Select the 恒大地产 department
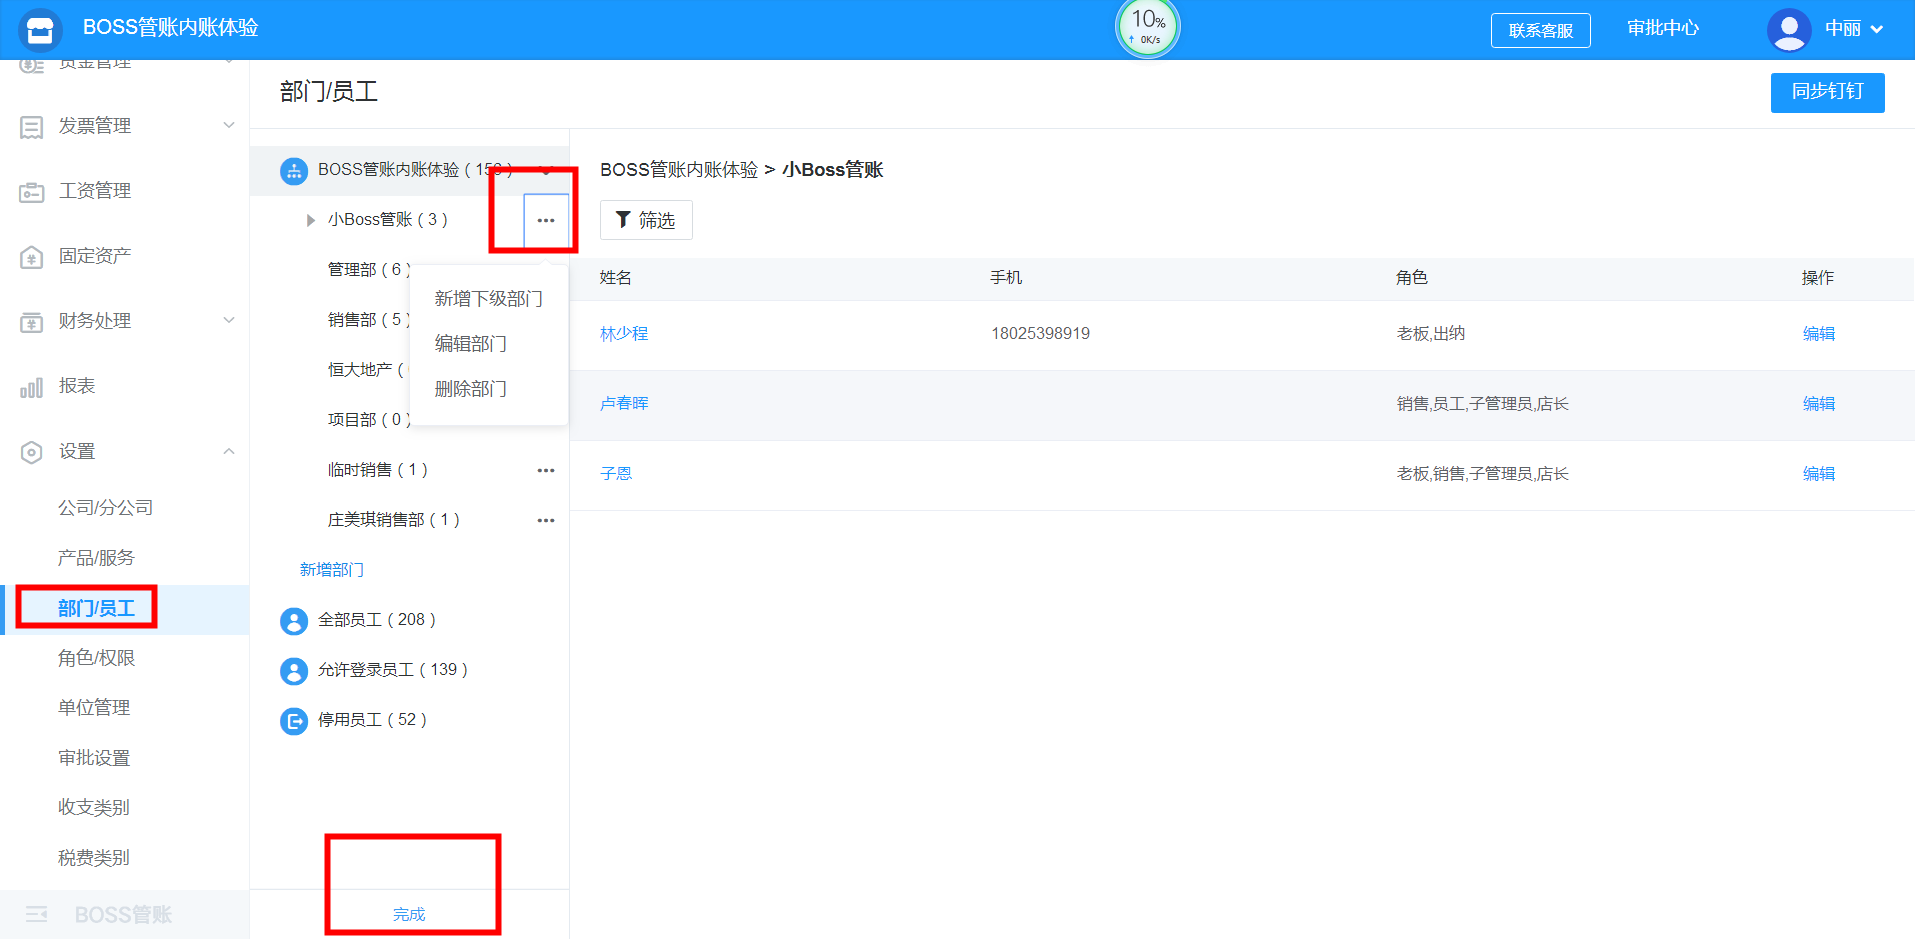This screenshot has width=1915, height=940. (x=366, y=370)
